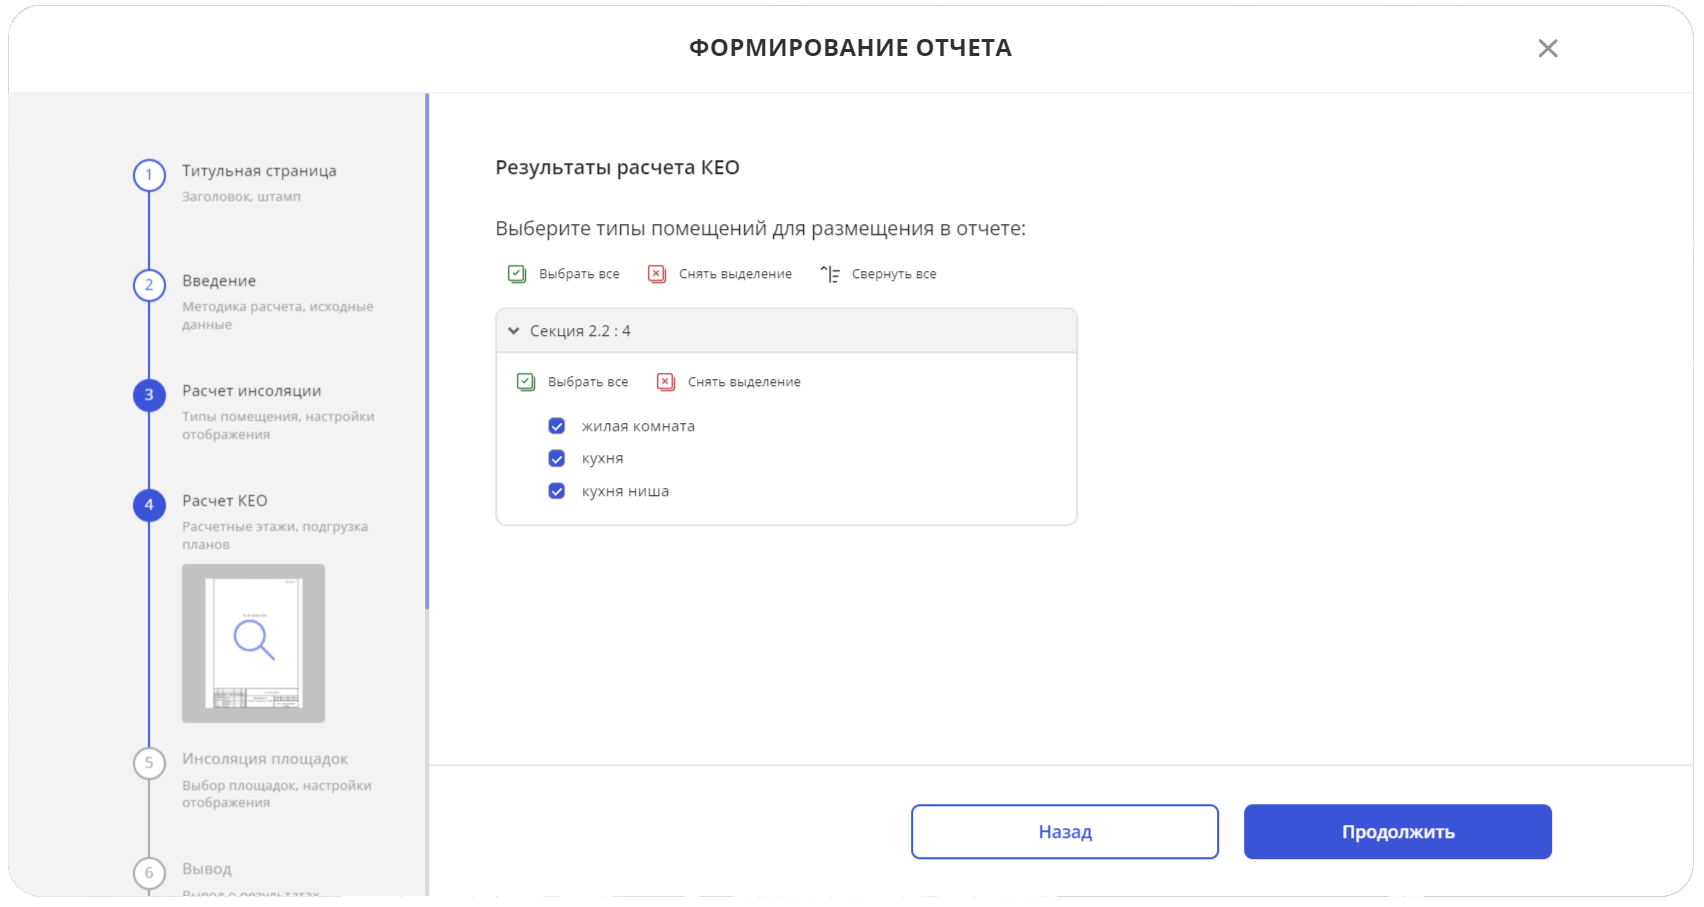Open 'Расчет КЕО' step label
Image resolution: width=1704 pixels, height=907 pixels.
tap(225, 501)
